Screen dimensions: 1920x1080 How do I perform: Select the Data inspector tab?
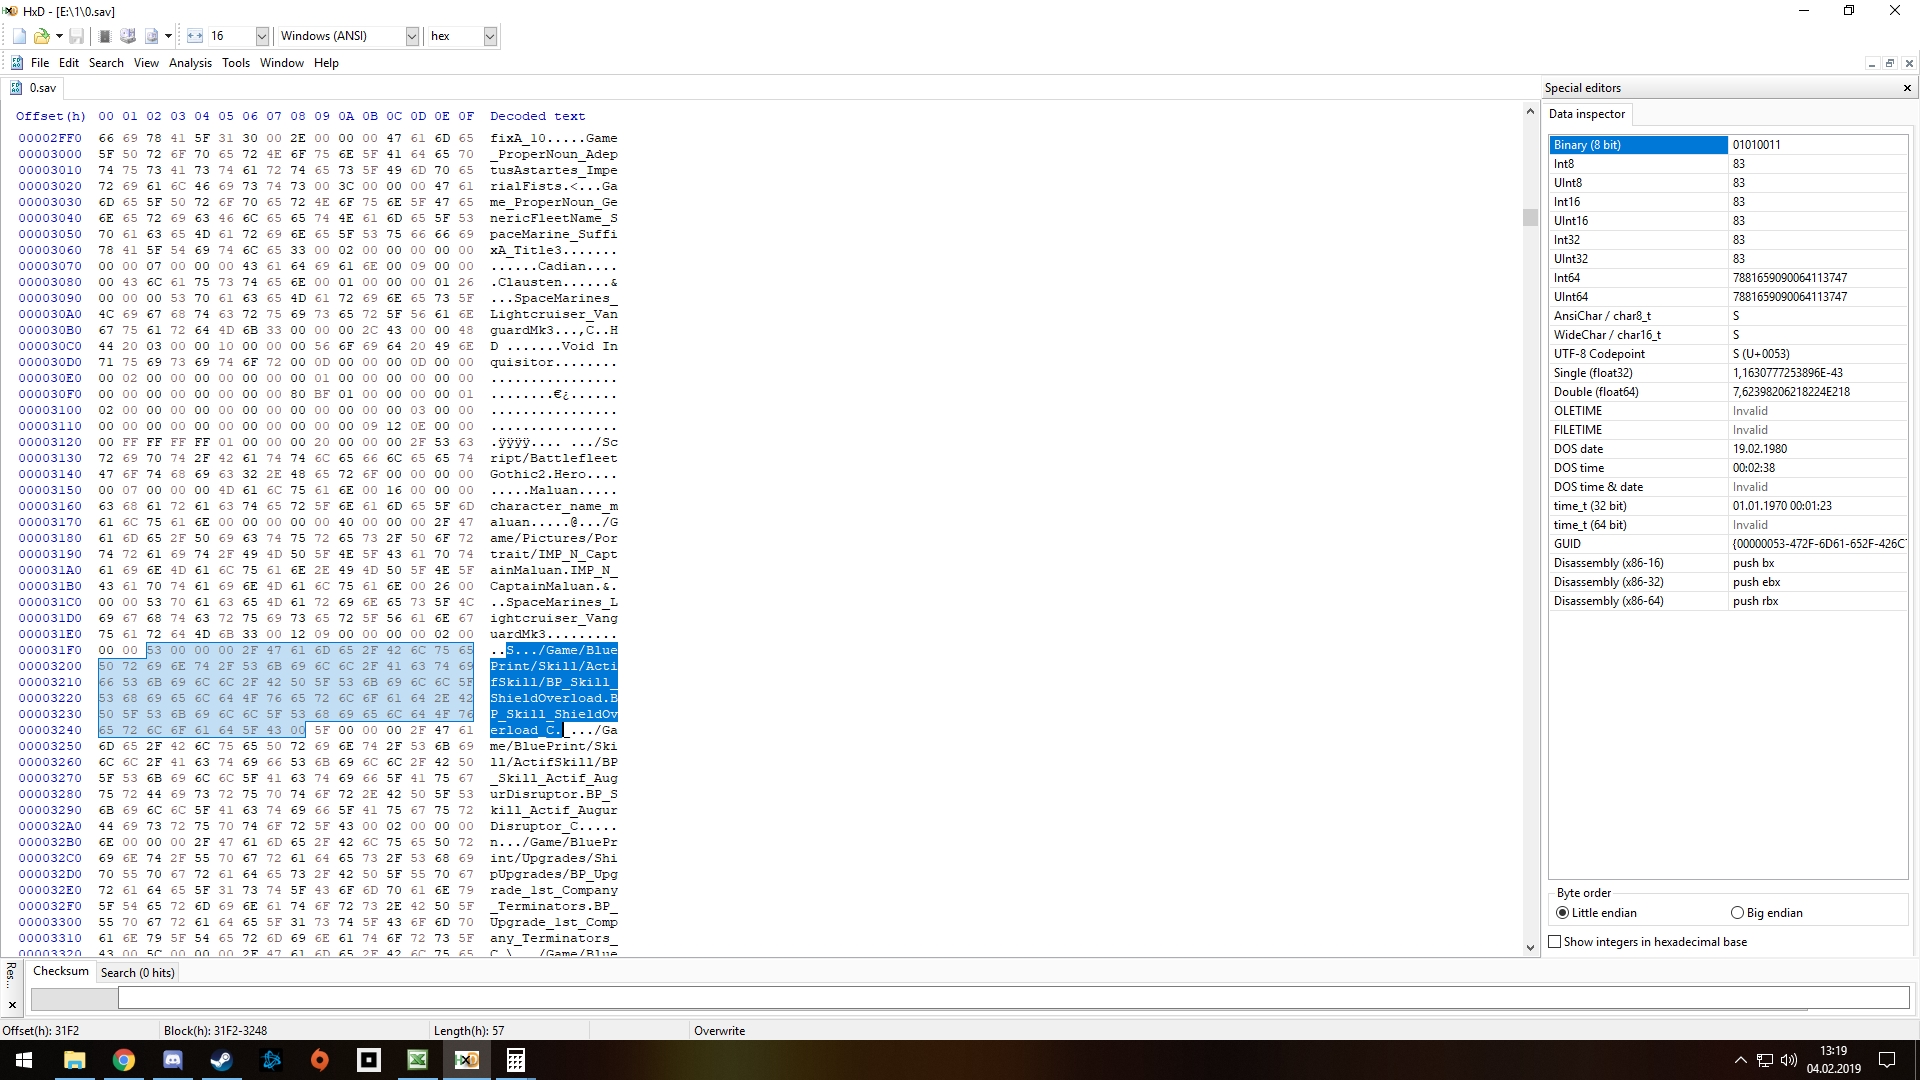pyautogui.click(x=1587, y=114)
